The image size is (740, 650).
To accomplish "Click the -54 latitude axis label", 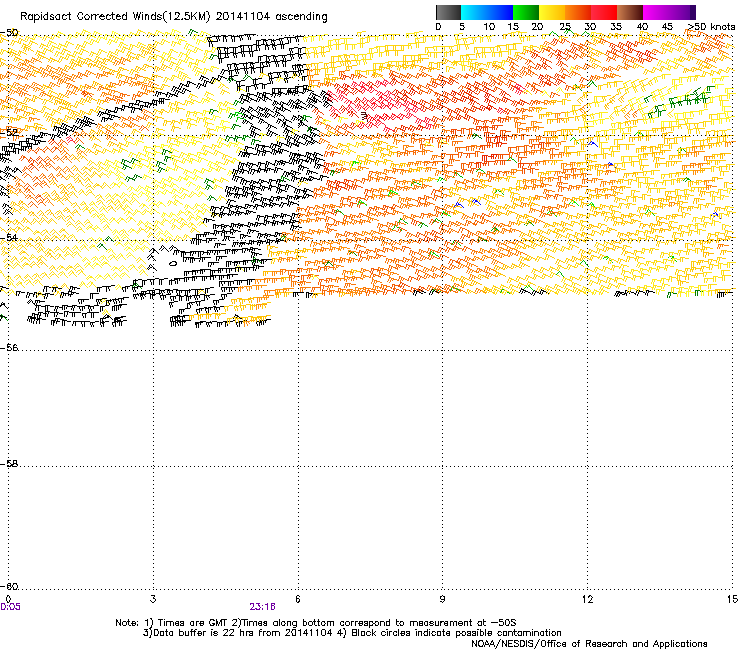I will pos(9,237).
